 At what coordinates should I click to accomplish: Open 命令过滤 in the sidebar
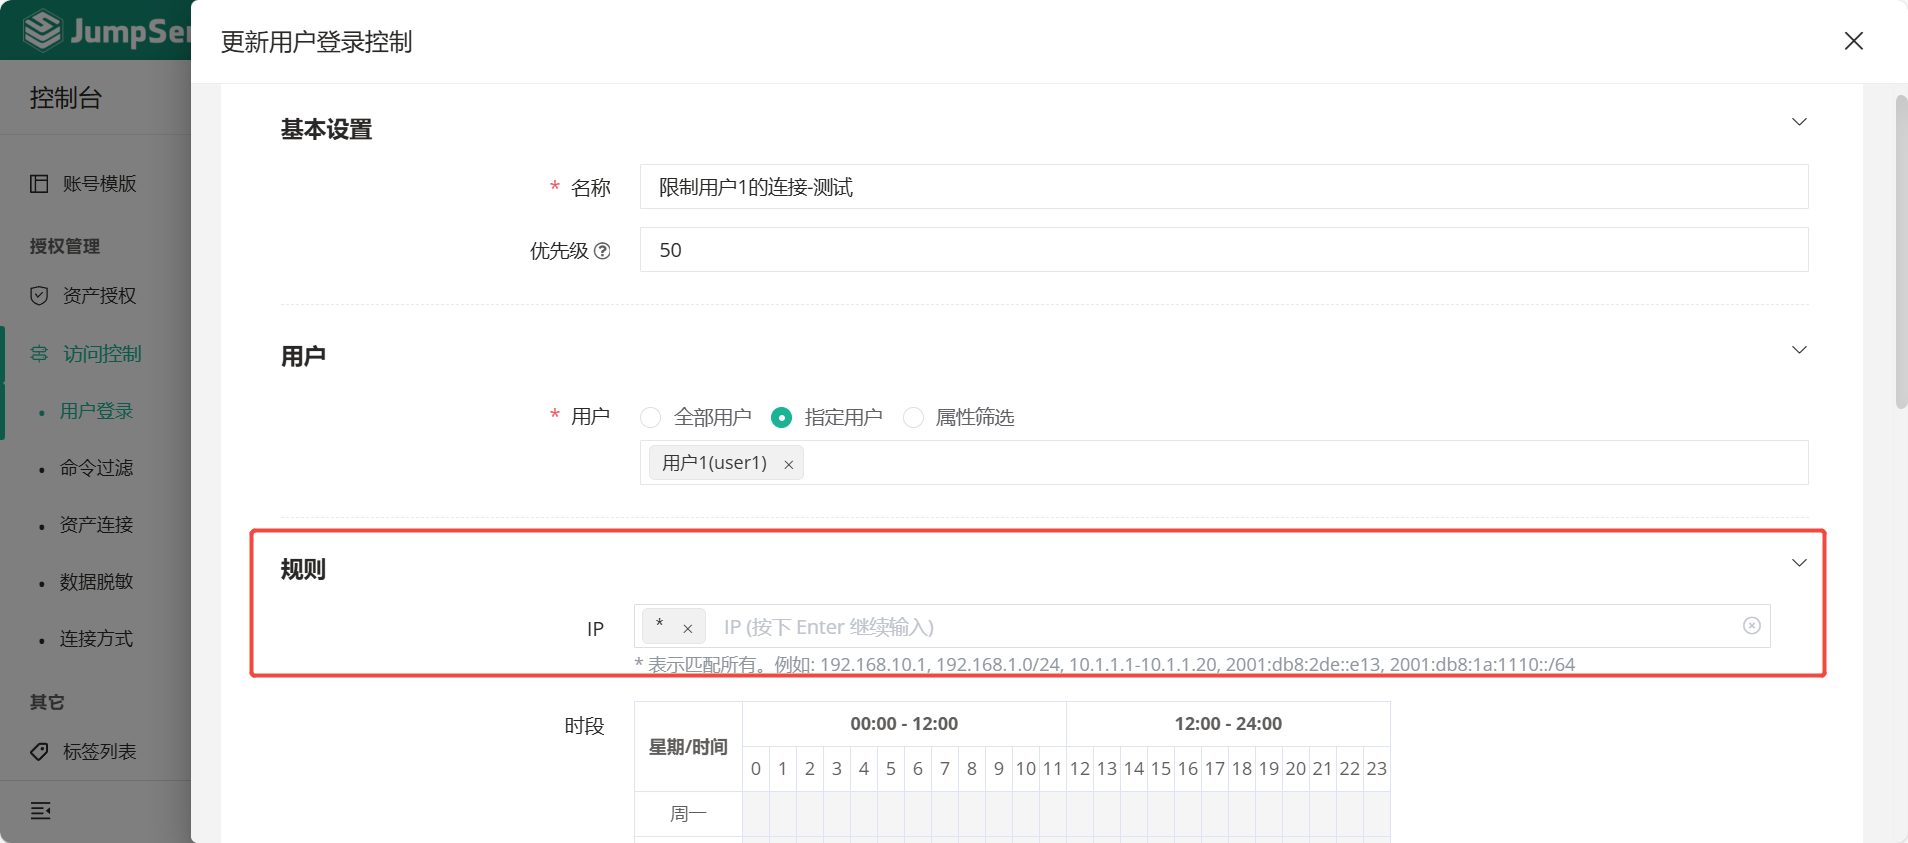click(96, 468)
